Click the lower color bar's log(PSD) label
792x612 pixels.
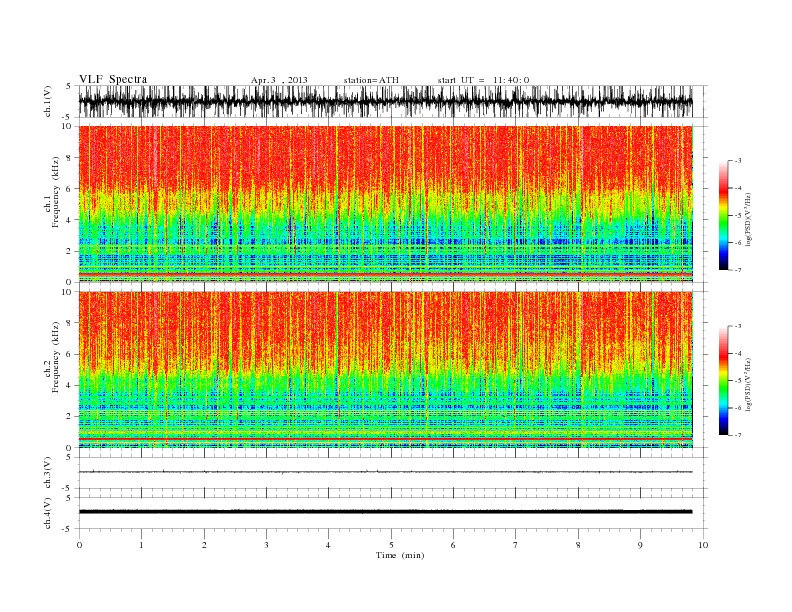(x=748, y=384)
